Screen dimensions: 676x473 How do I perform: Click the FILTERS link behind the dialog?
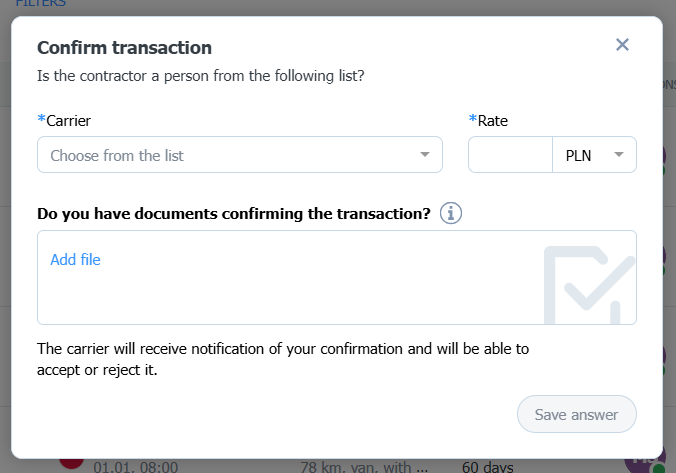41,3
